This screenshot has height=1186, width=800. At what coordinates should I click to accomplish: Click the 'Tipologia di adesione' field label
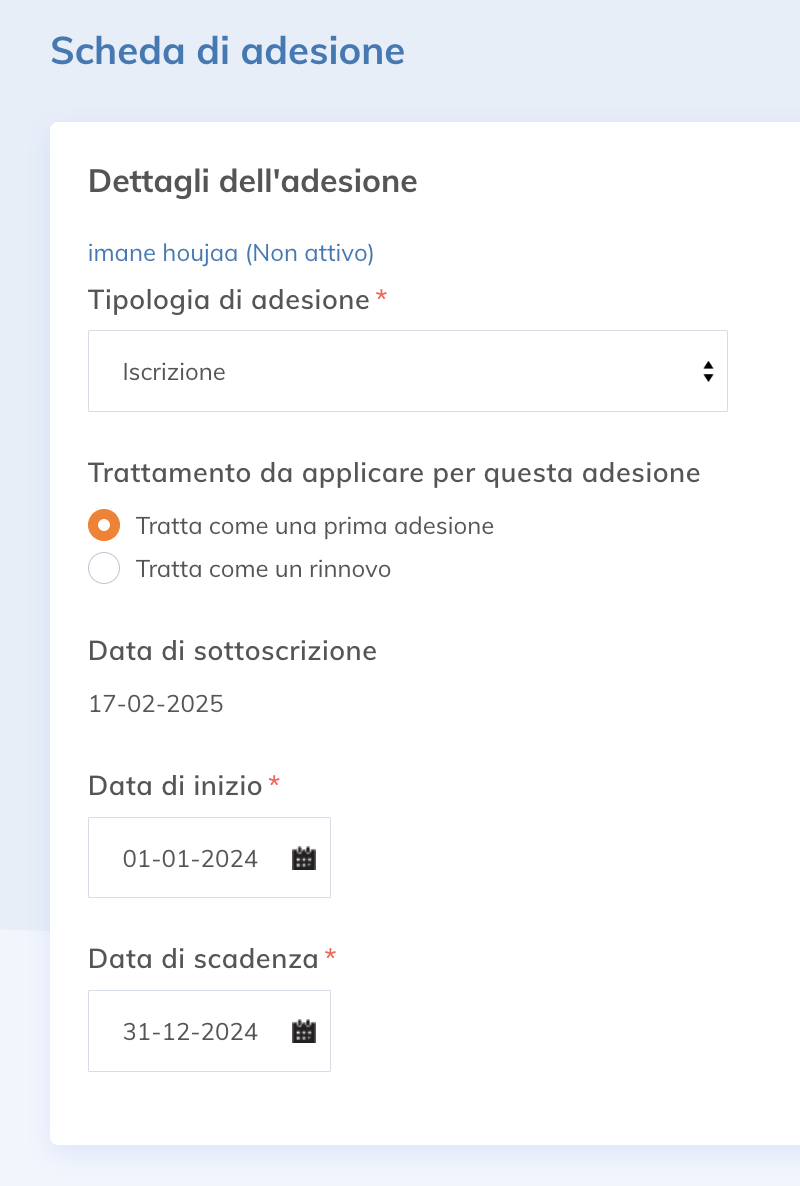tap(229, 300)
